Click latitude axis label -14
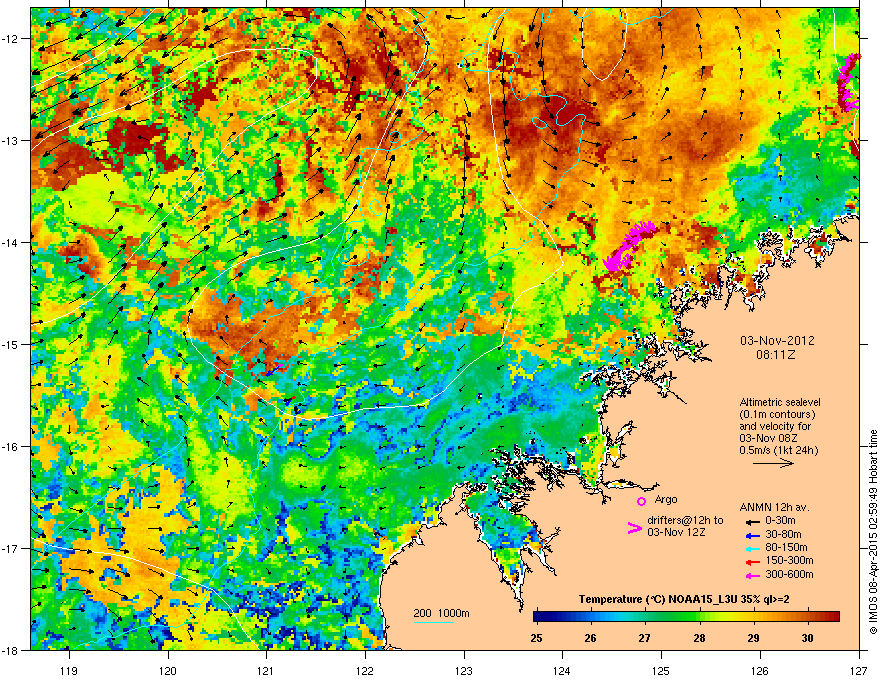Image resolution: width=880 pixels, height=680 pixels. coord(11,242)
